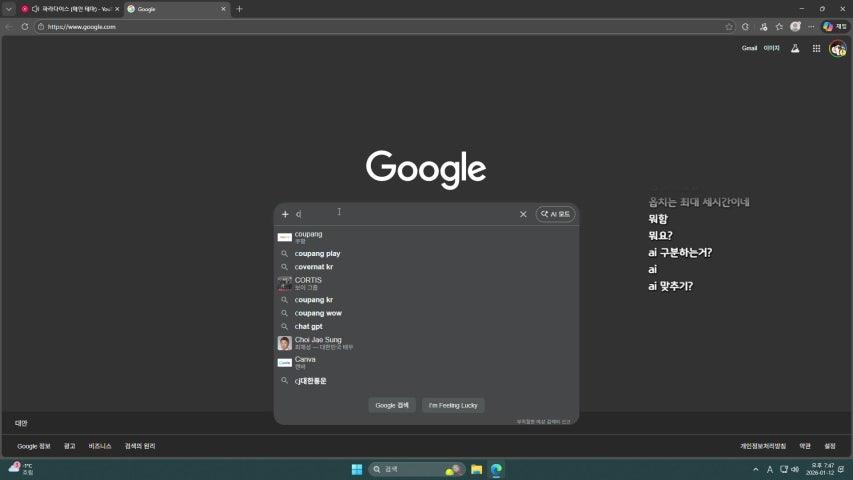Open the Google account avatar
Screen dimensions: 853x480
838,49
